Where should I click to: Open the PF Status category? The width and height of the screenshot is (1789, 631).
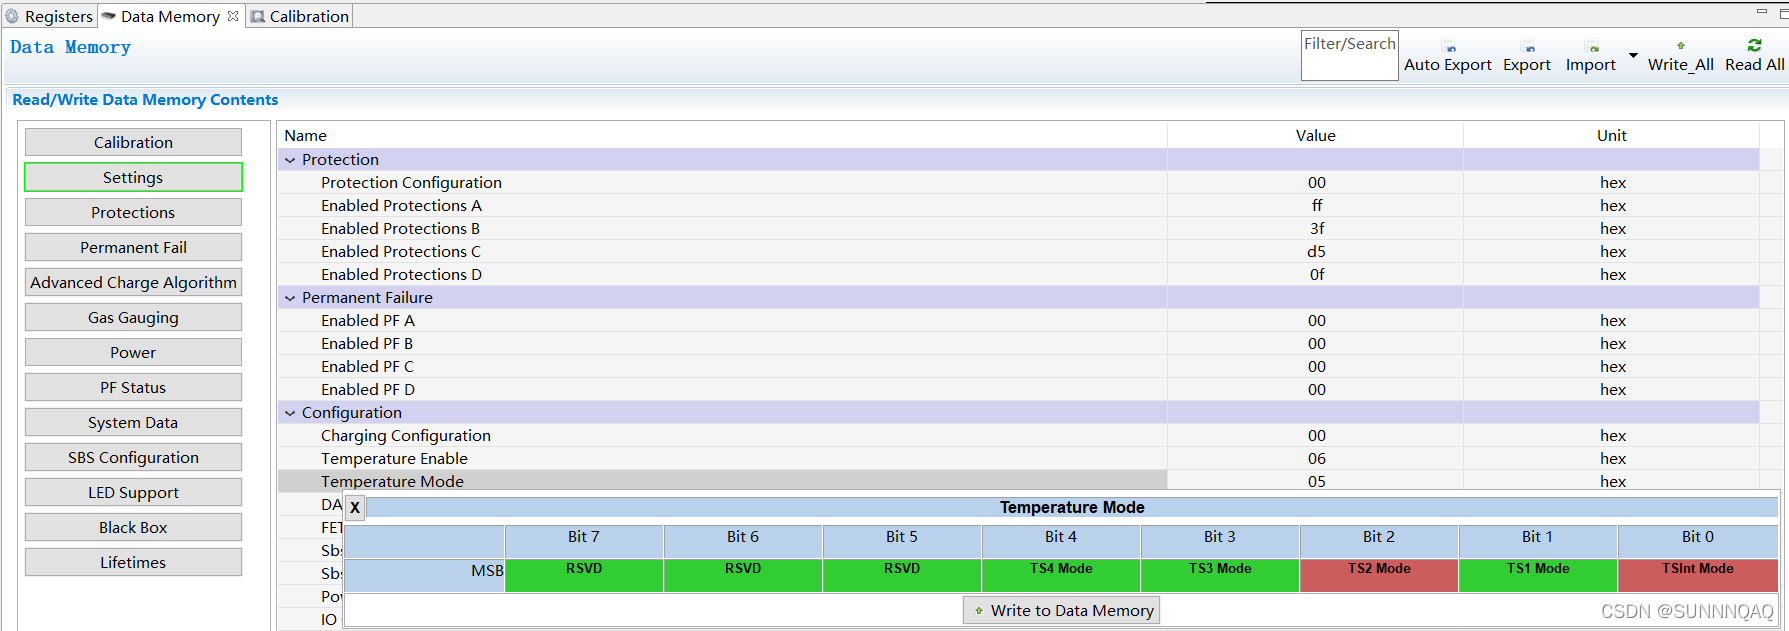133,387
